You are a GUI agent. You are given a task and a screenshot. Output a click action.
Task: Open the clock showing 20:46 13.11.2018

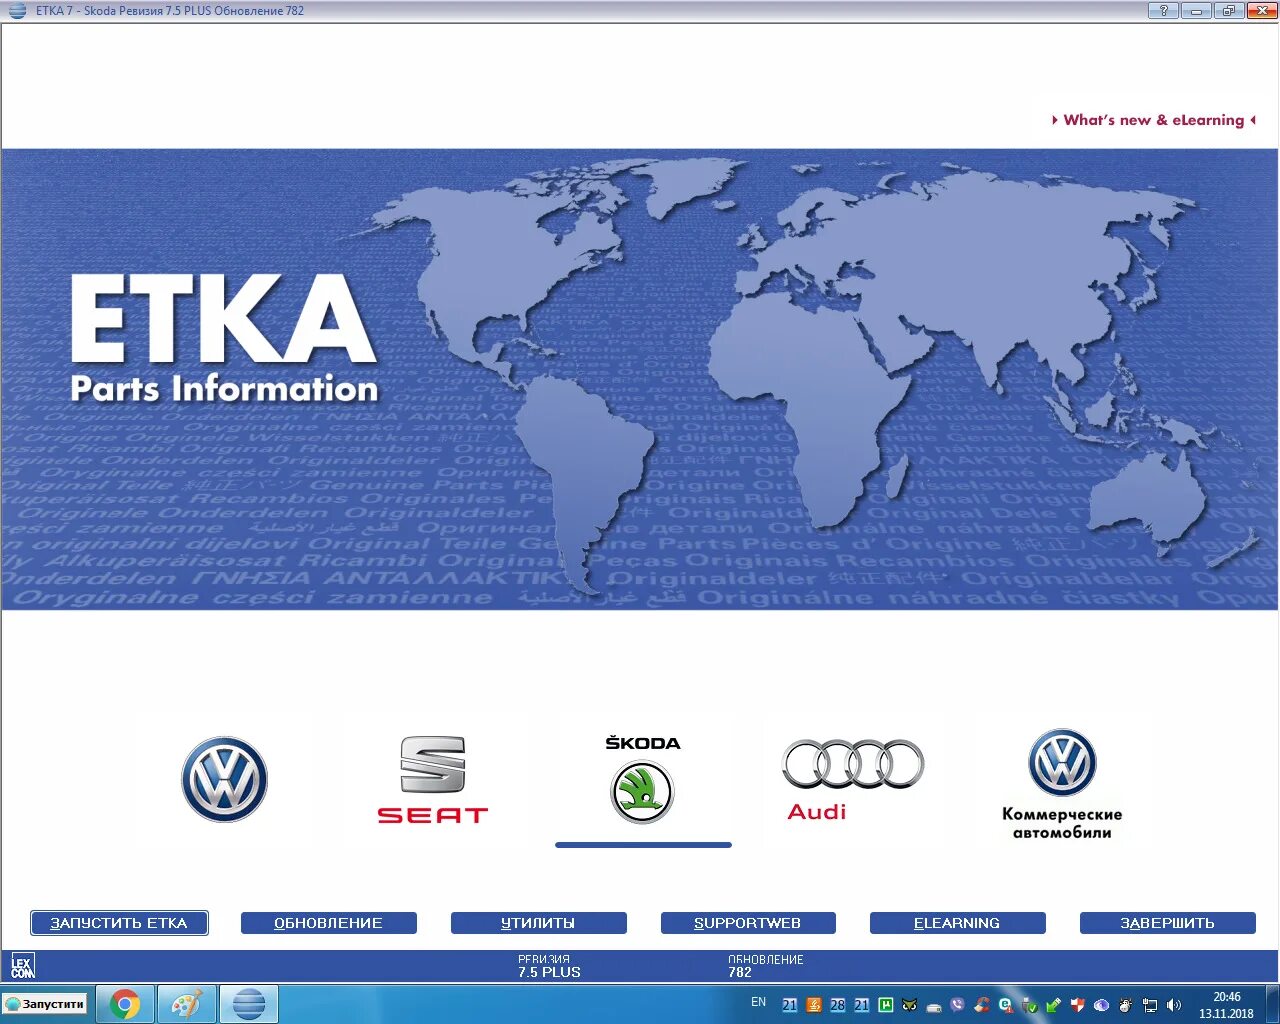coord(1226,1005)
